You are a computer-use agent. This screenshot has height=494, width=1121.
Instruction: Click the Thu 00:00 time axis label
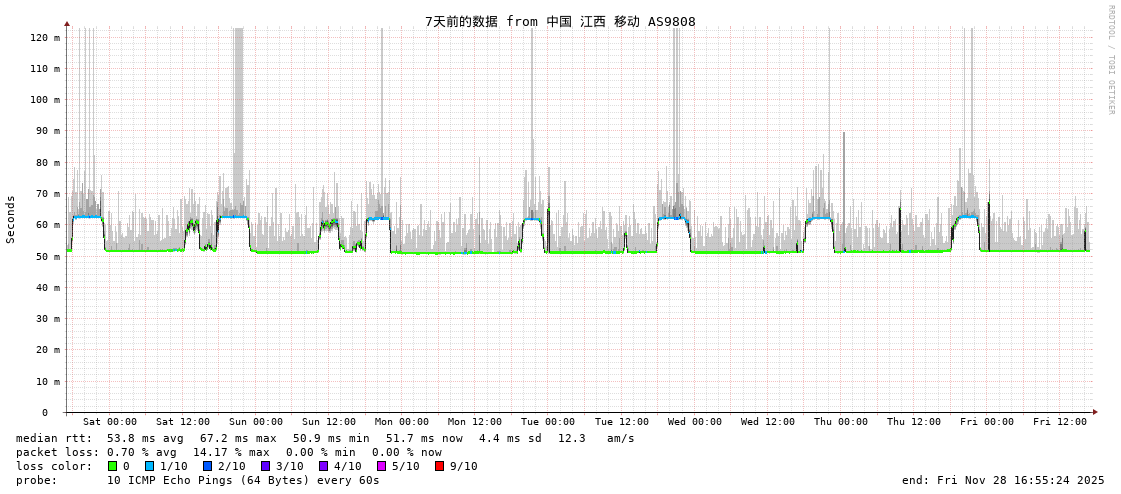pyautogui.click(x=841, y=422)
